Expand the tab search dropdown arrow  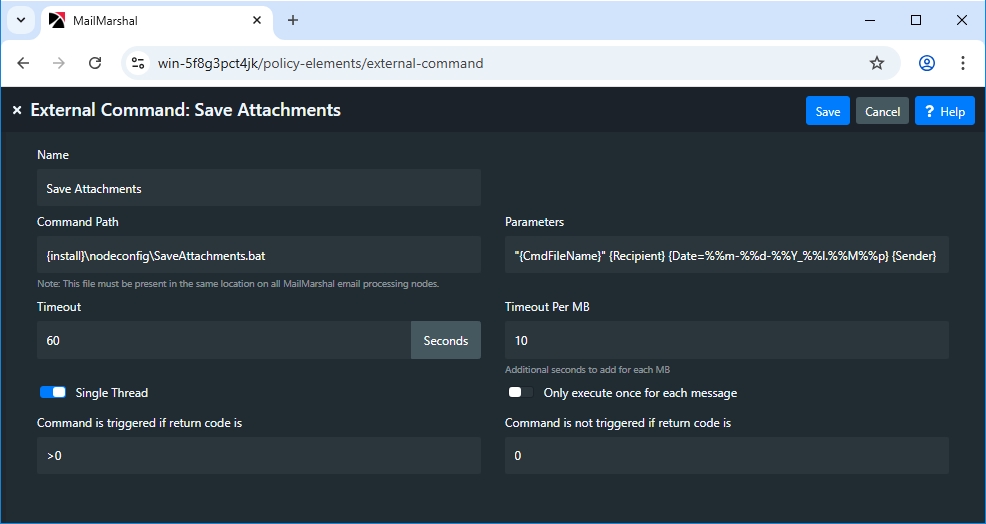point(20,20)
